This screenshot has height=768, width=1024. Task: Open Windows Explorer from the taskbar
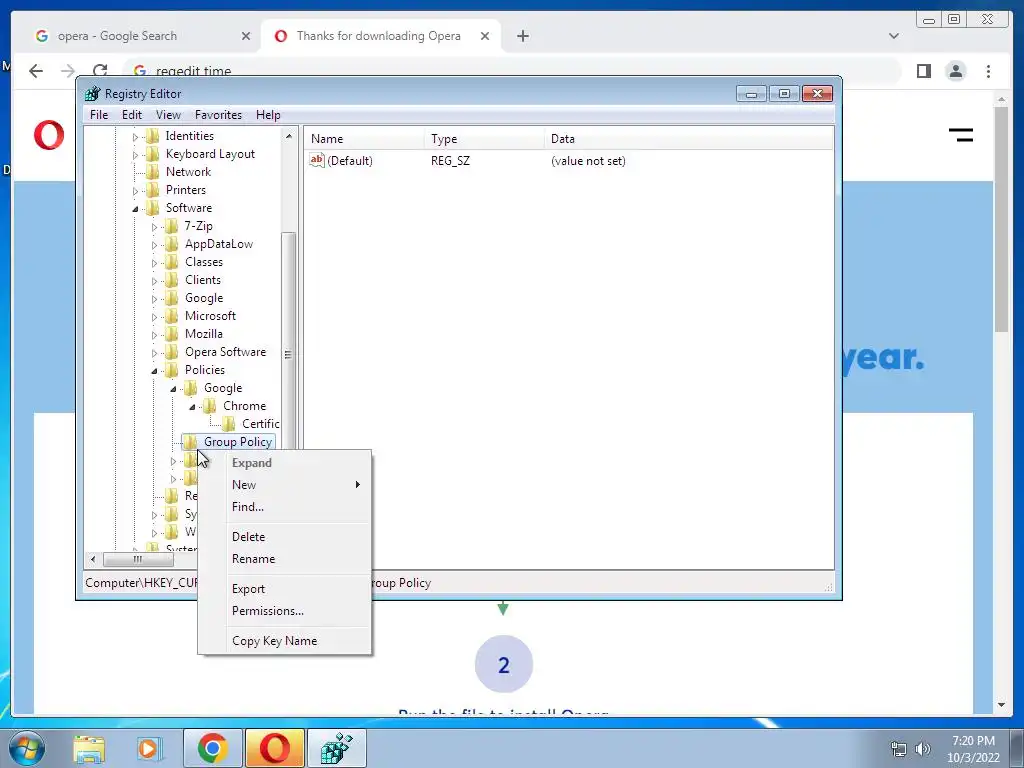(89, 748)
